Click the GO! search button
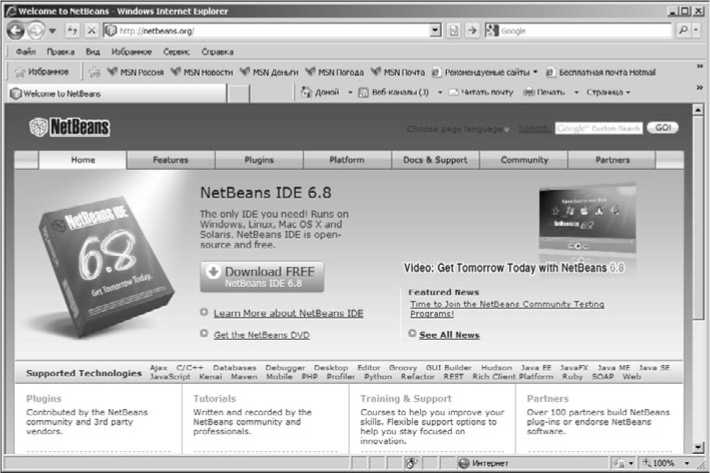 click(x=662, y=128)
